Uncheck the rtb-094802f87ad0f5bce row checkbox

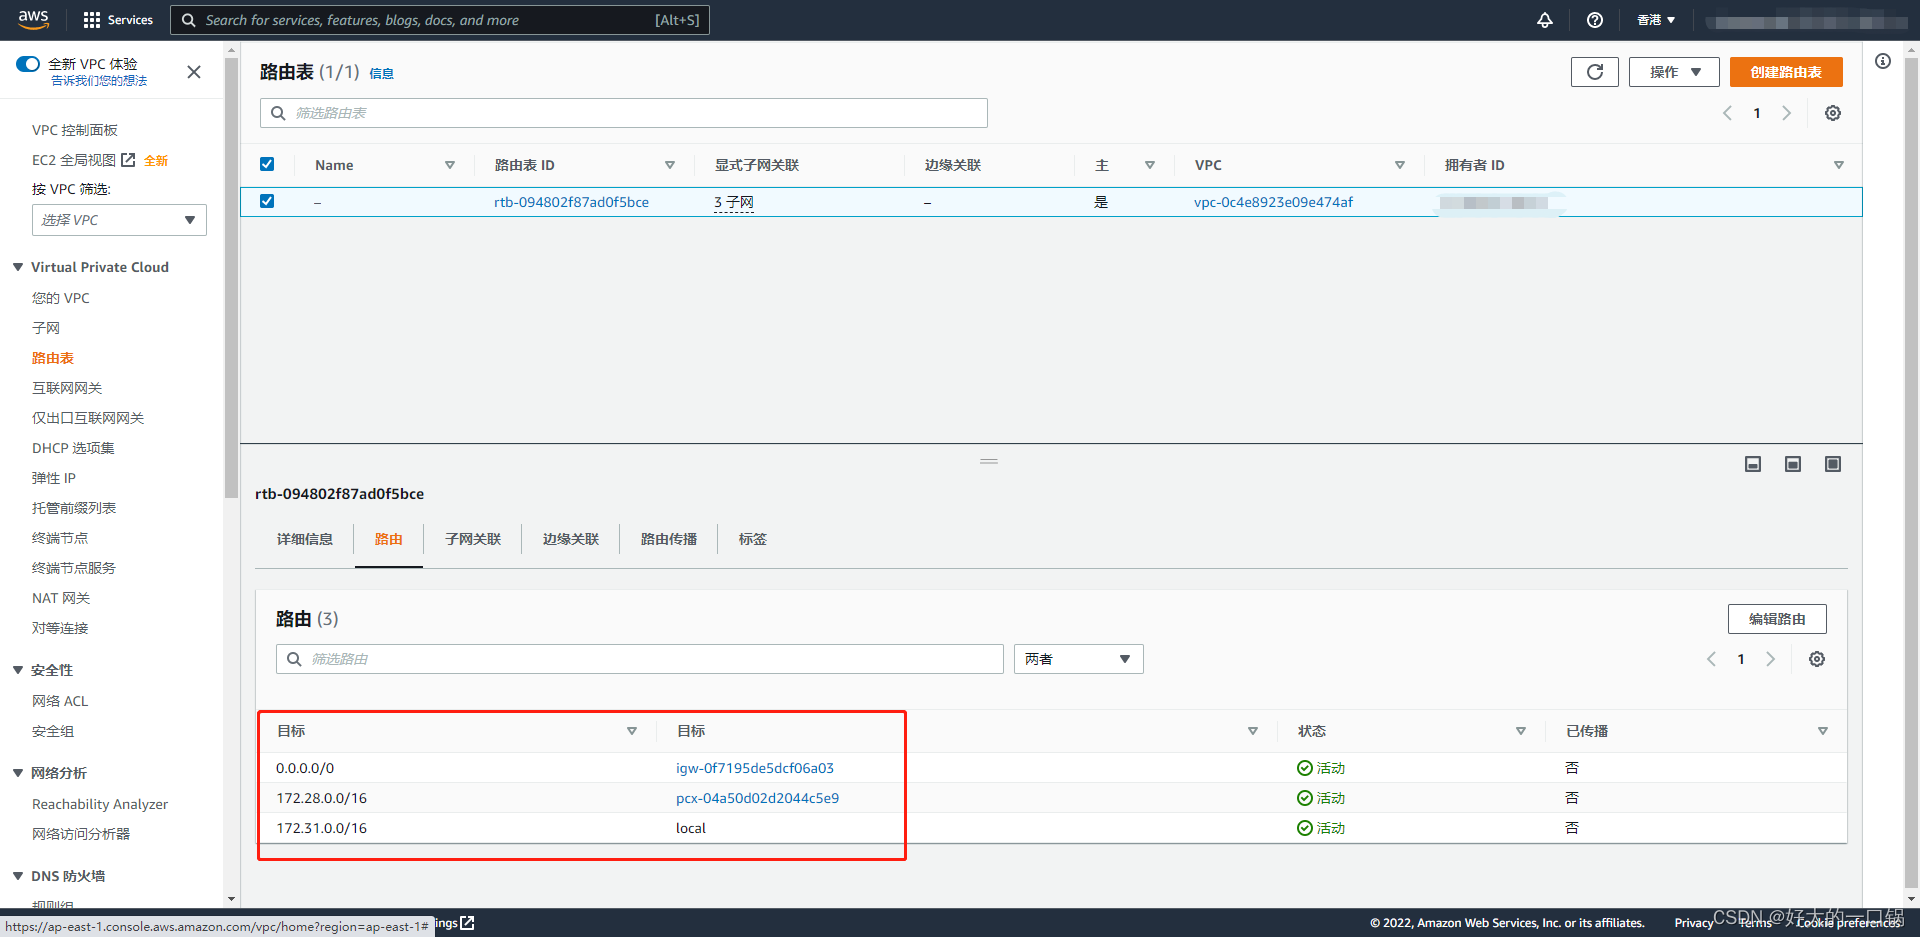[x=267, y=201]
